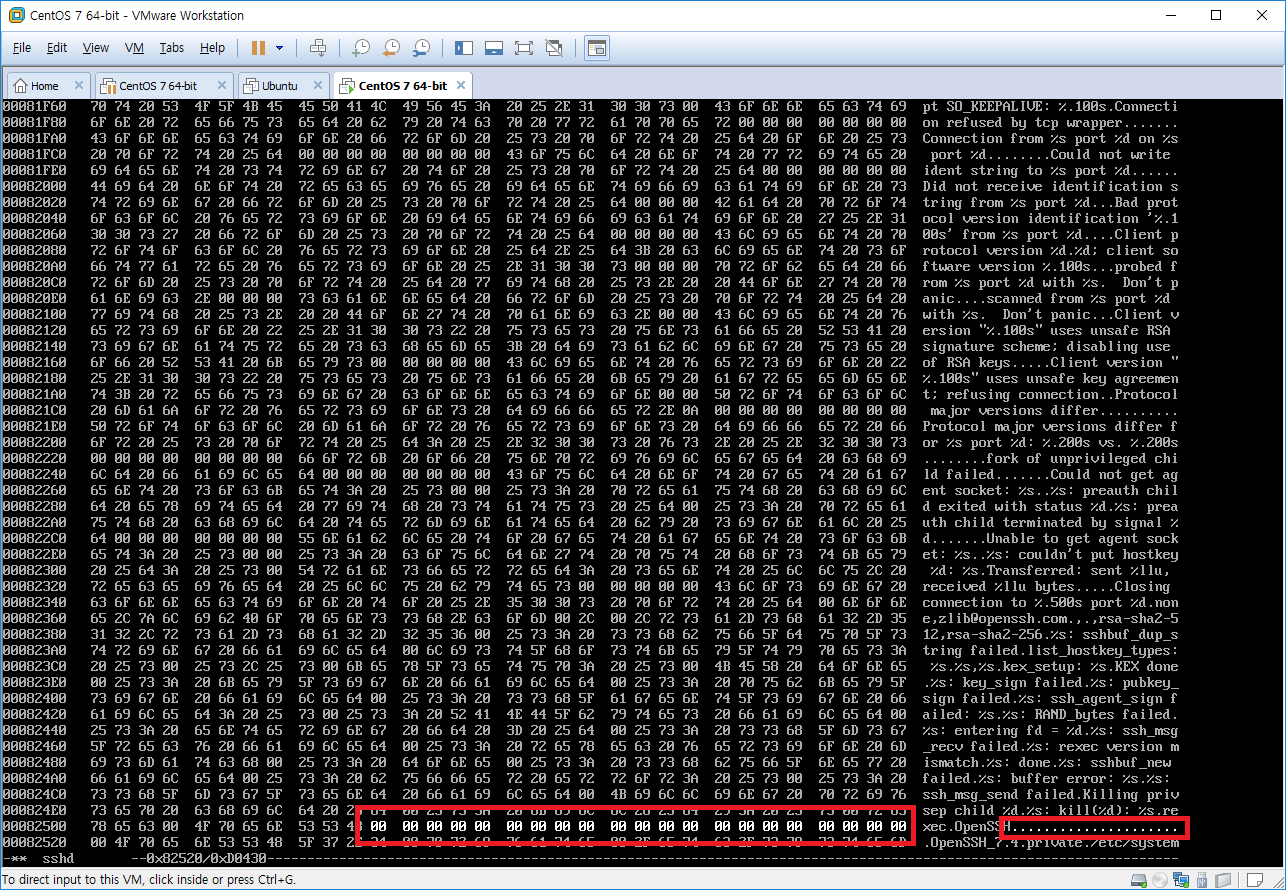Click 'connection to %.500s port %d.non' text
This screenshot has width=1286, height=890.
(x=1050, y=603)
